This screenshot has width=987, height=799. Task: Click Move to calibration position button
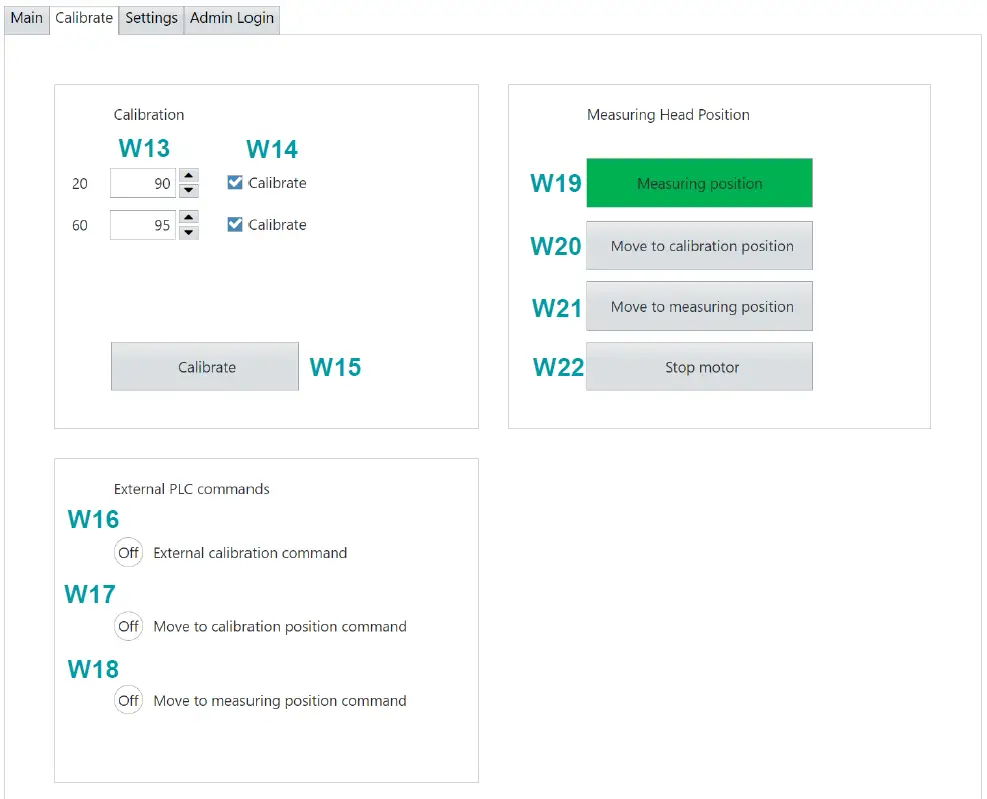pyautogui.click(x=699, y=246)
